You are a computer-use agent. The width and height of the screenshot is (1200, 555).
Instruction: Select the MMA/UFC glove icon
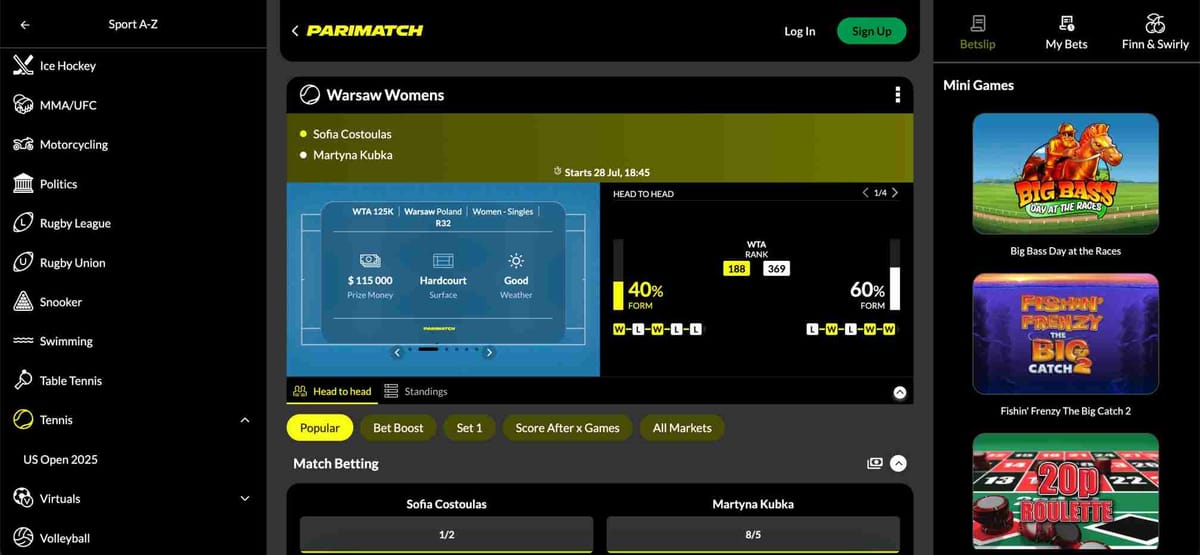(23, 105)
